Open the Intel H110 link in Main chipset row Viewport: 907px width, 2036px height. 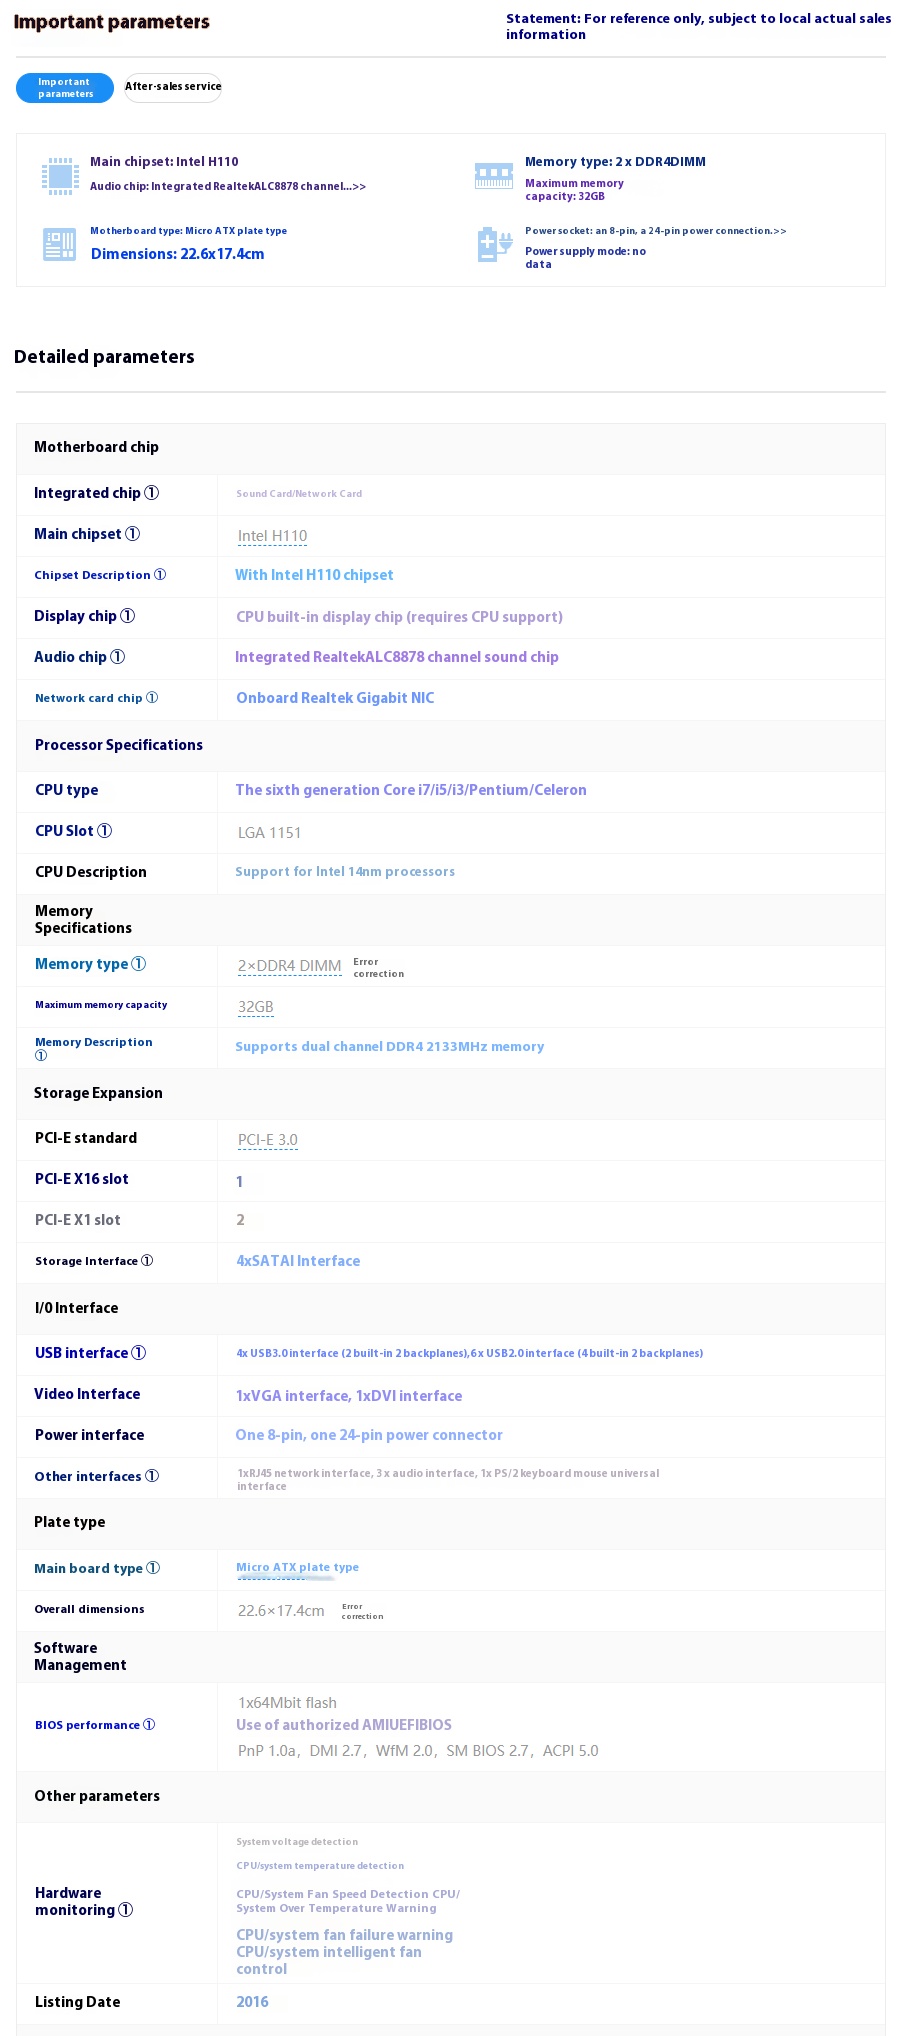point(272,536)
